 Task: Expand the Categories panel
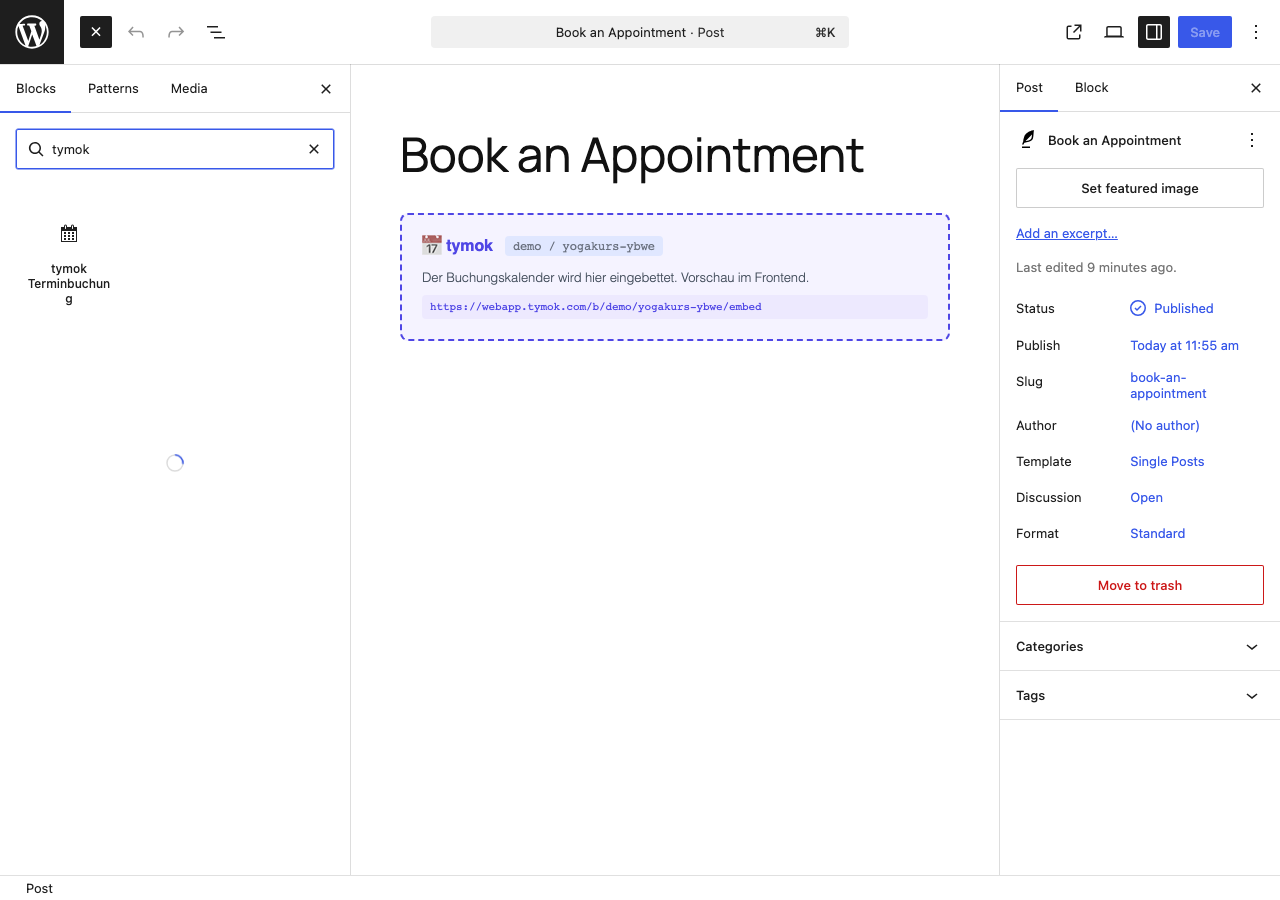point(1140,646)
